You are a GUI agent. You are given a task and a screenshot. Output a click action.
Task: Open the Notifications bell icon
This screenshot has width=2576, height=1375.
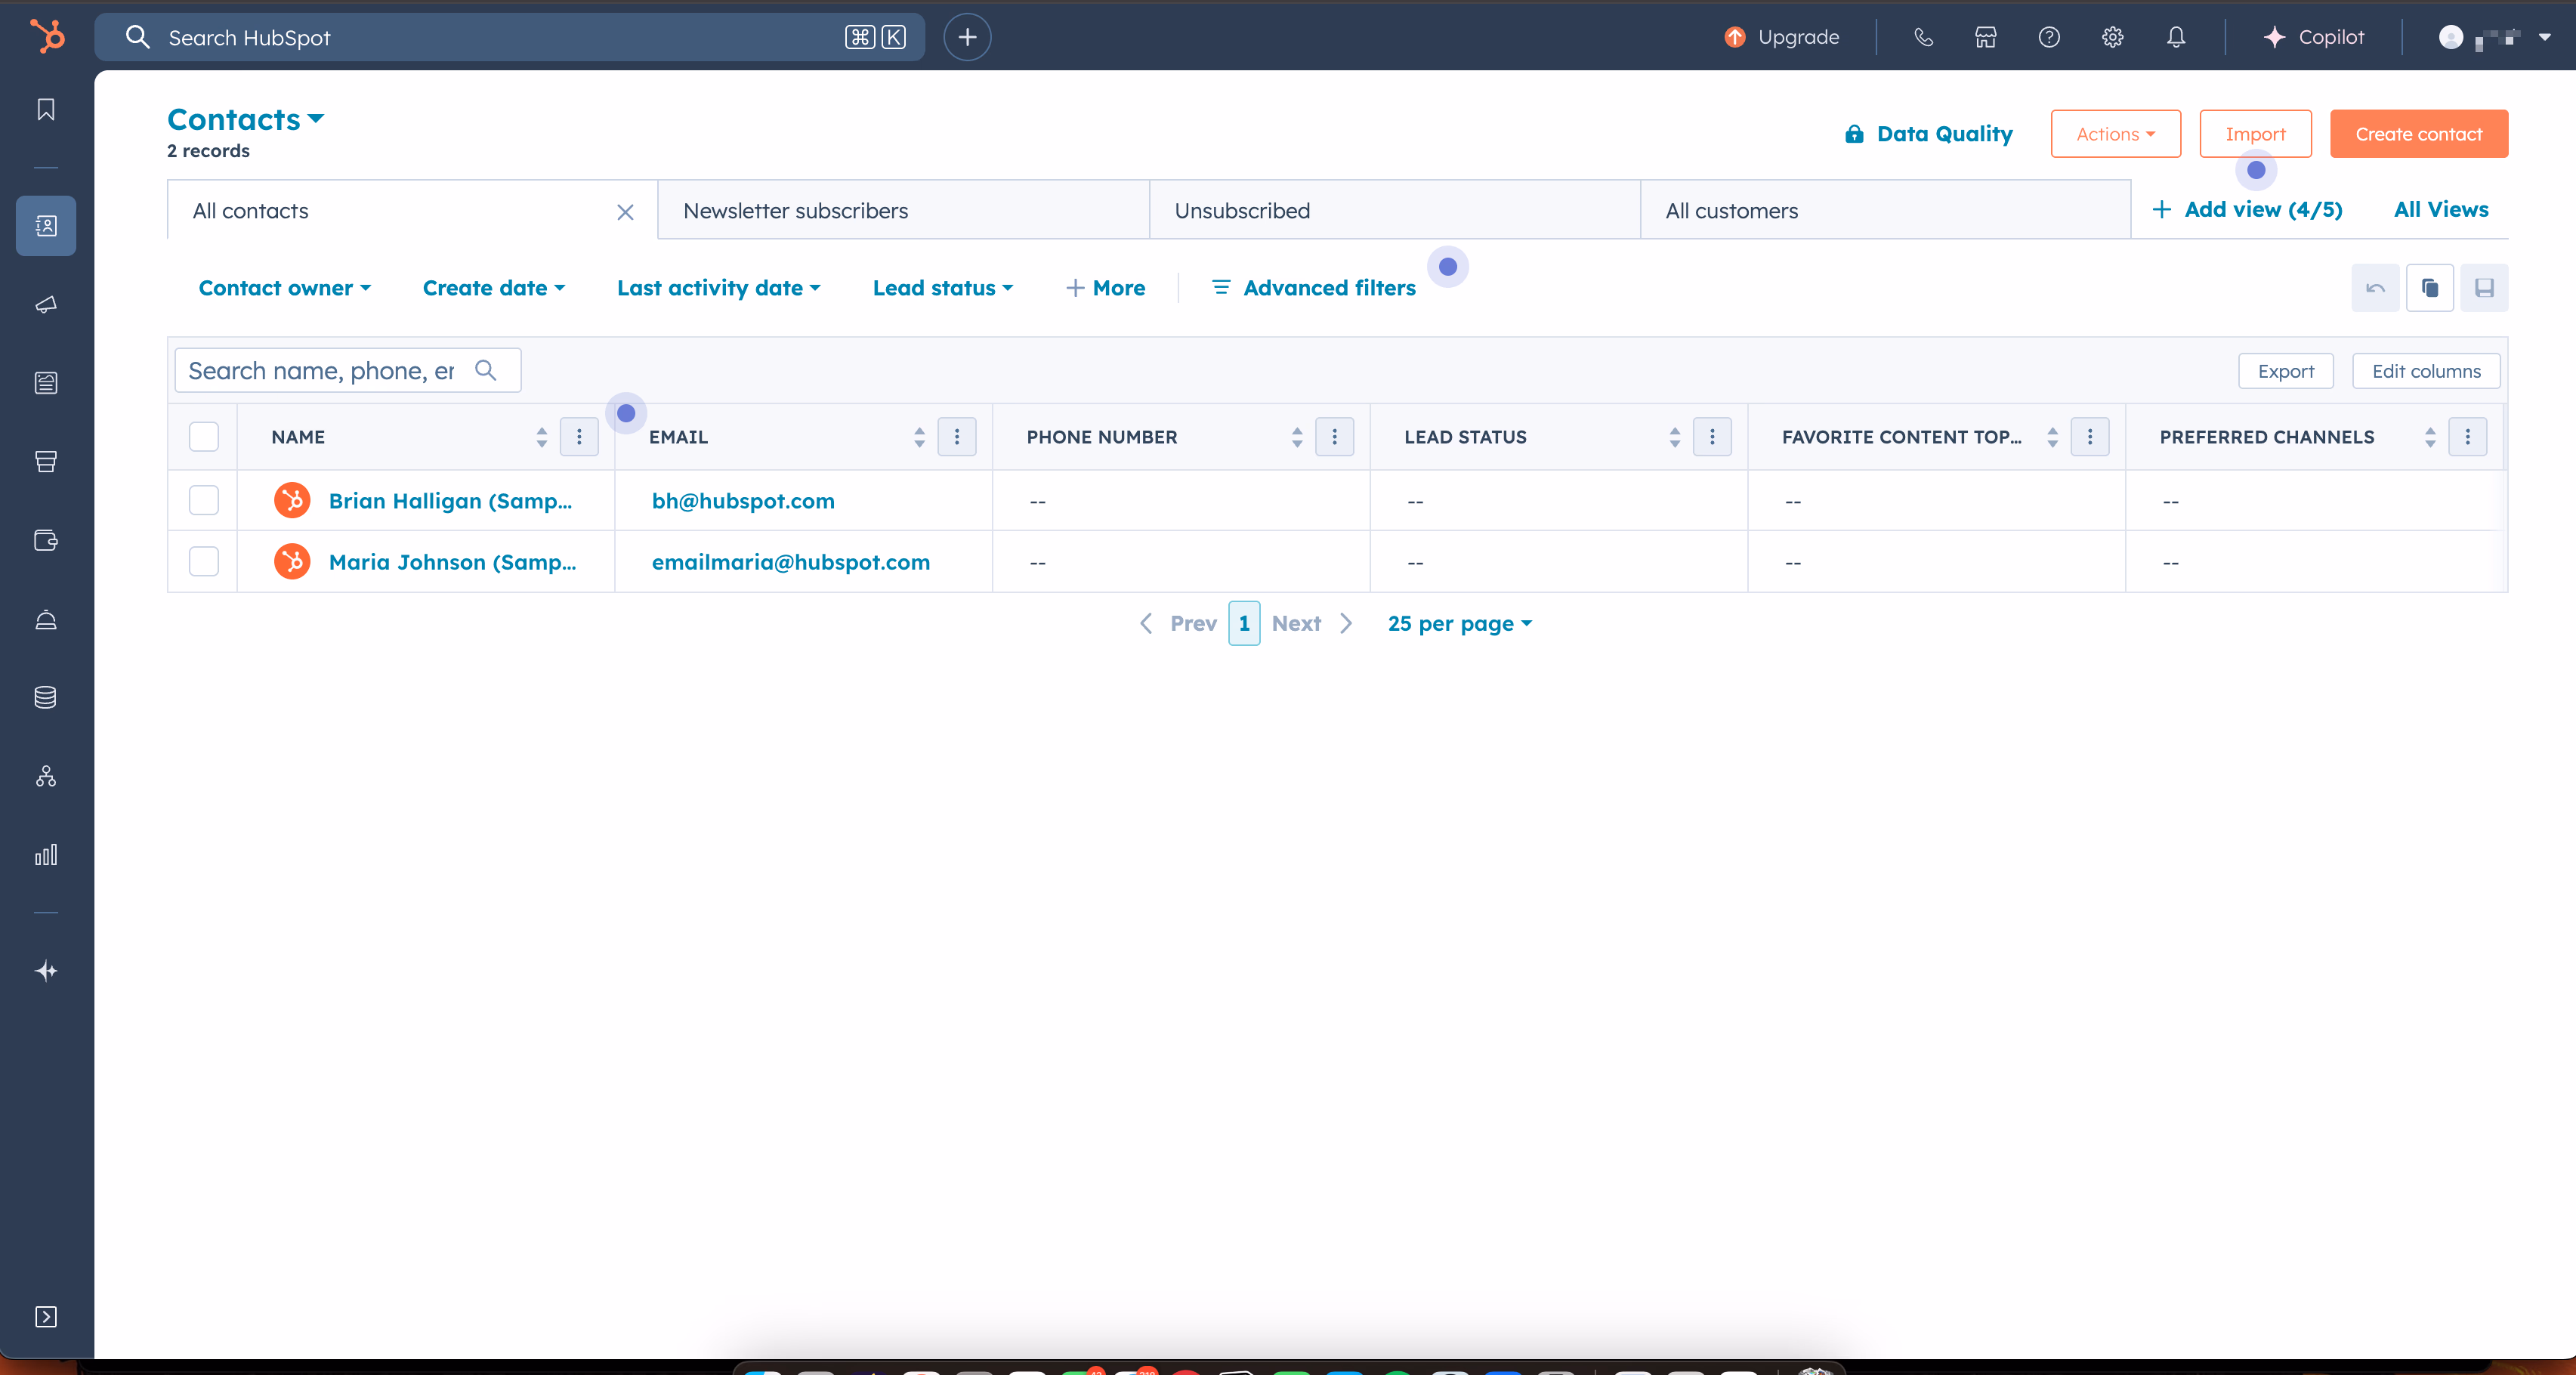2176,37
